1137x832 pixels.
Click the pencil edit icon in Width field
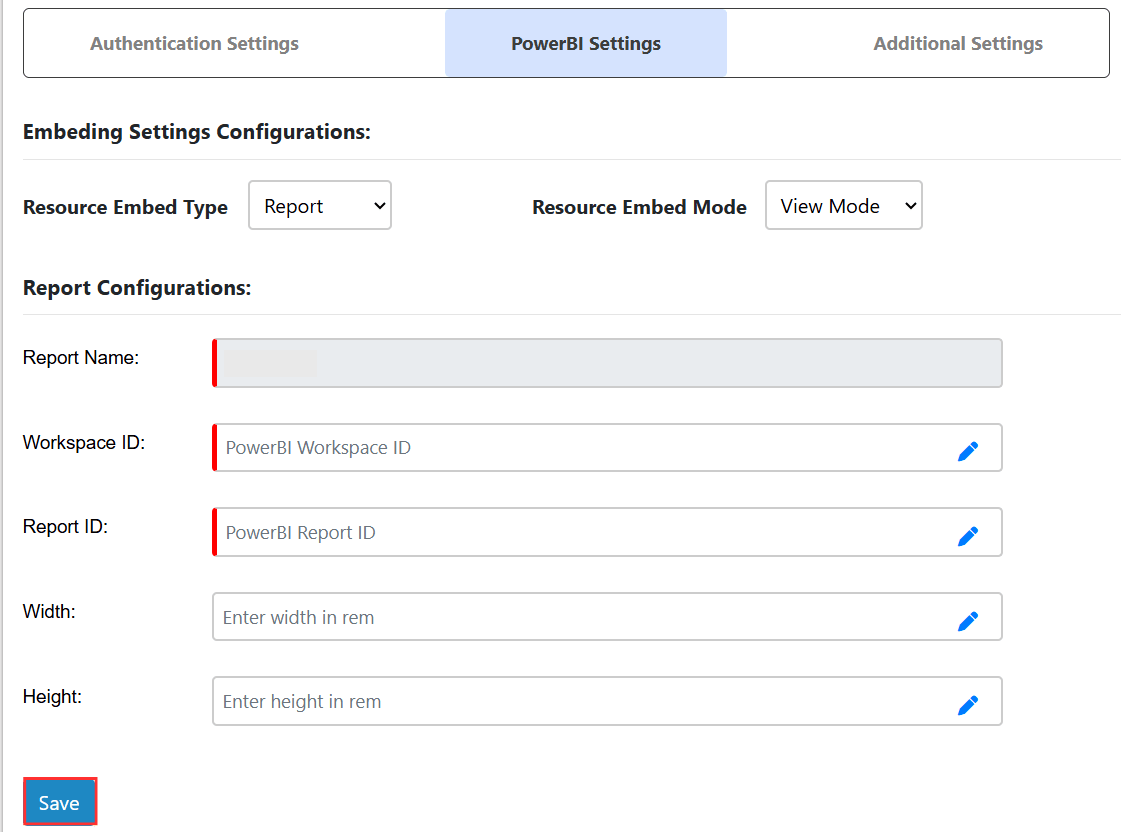point(967,621)
